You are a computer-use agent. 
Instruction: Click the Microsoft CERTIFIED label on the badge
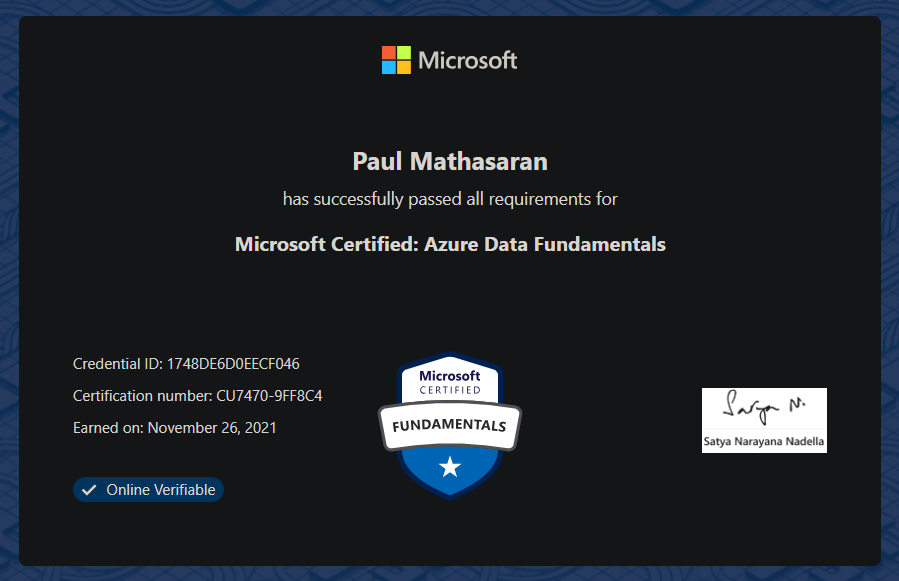(x=449, y=382)
